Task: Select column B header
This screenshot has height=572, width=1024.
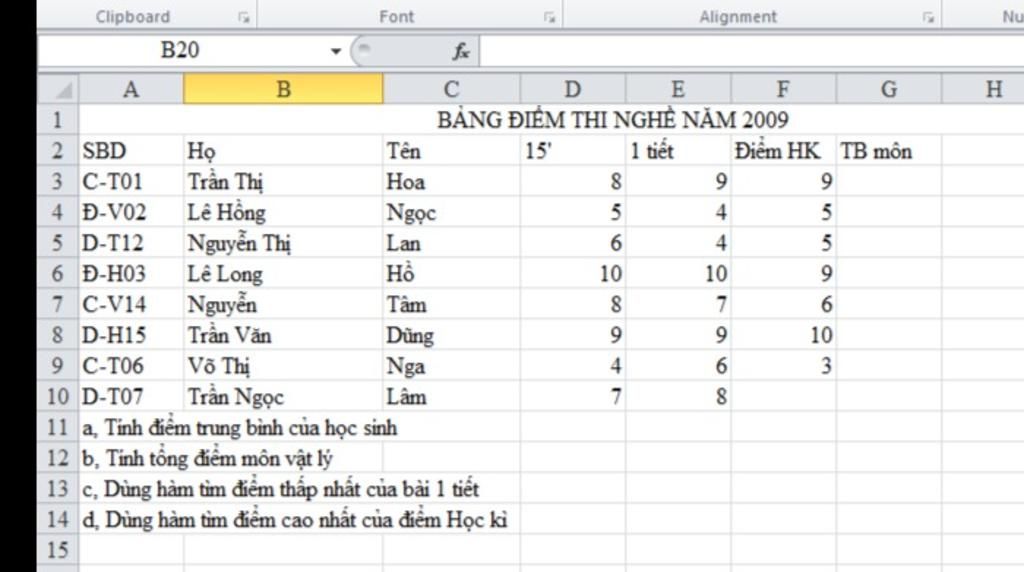Action: 283,89
